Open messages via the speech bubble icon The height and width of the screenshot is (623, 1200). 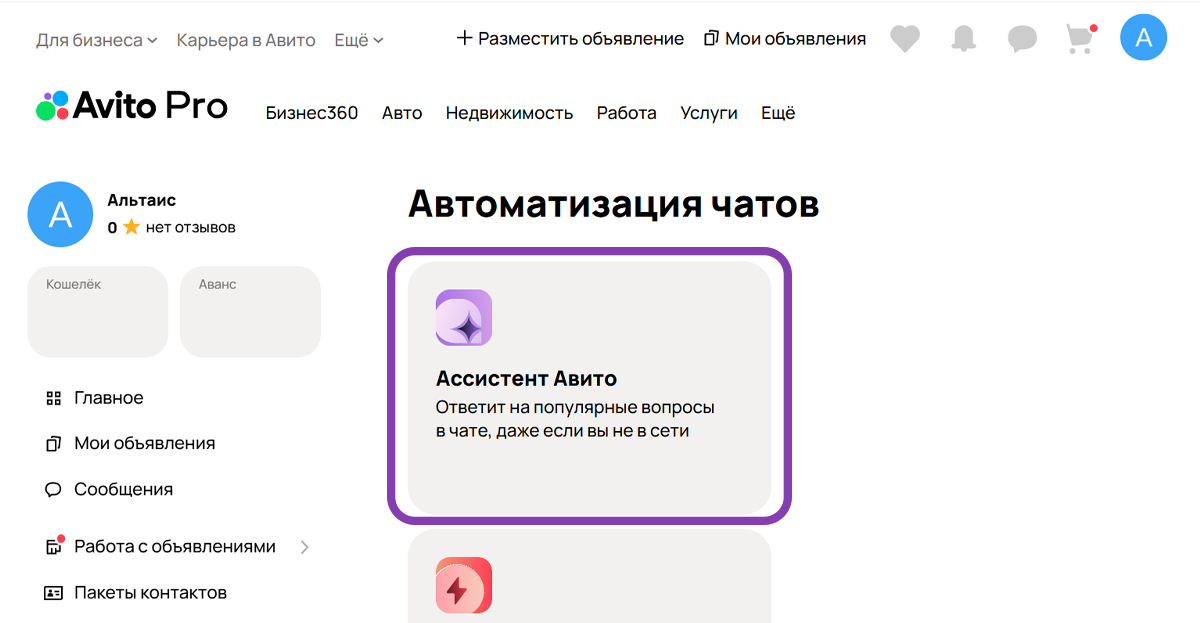[1021, 37]
